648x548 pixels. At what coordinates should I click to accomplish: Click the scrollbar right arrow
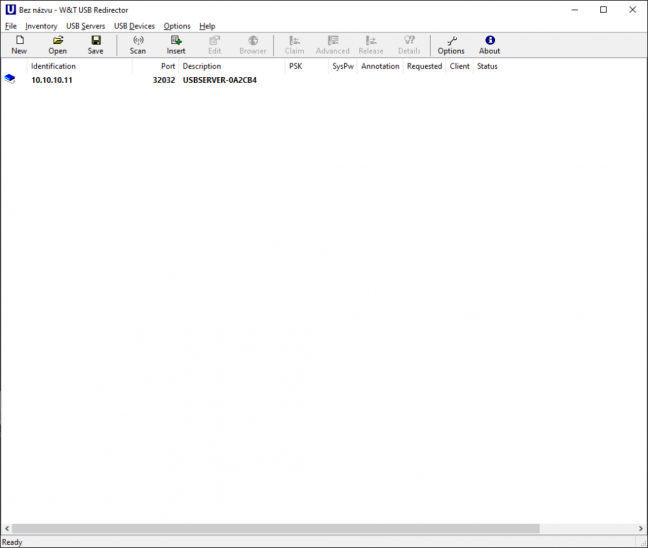[641, 529]
